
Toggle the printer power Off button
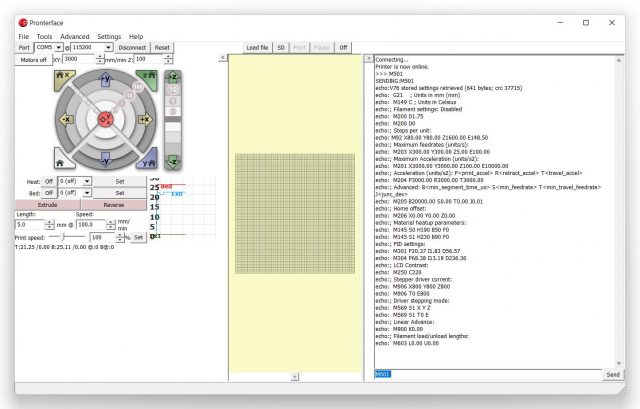pos(343,48)
